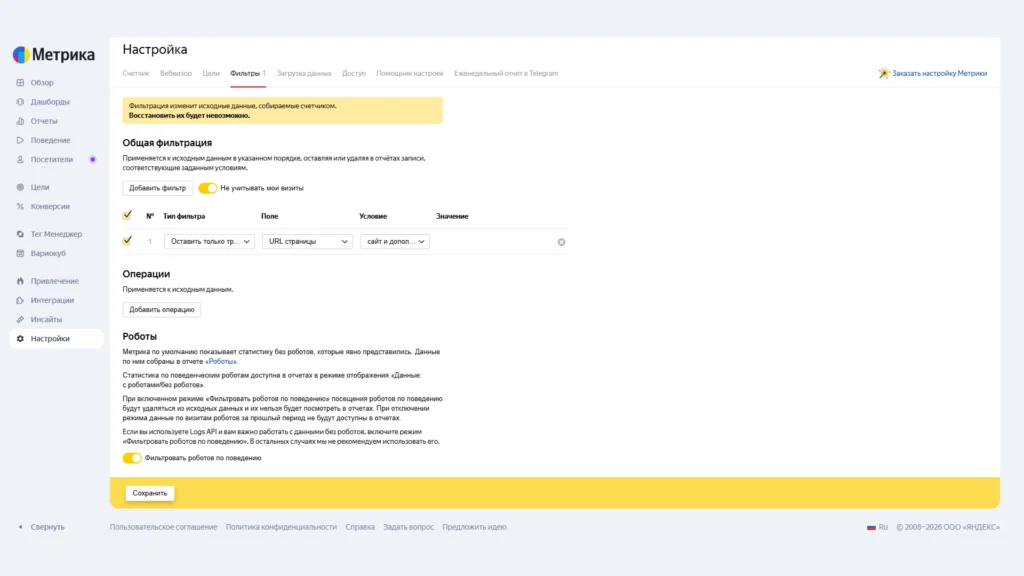Uncheck the filter row 1 checkbox
This screenshot has height=576, width=1024.
tap(127, 240)
